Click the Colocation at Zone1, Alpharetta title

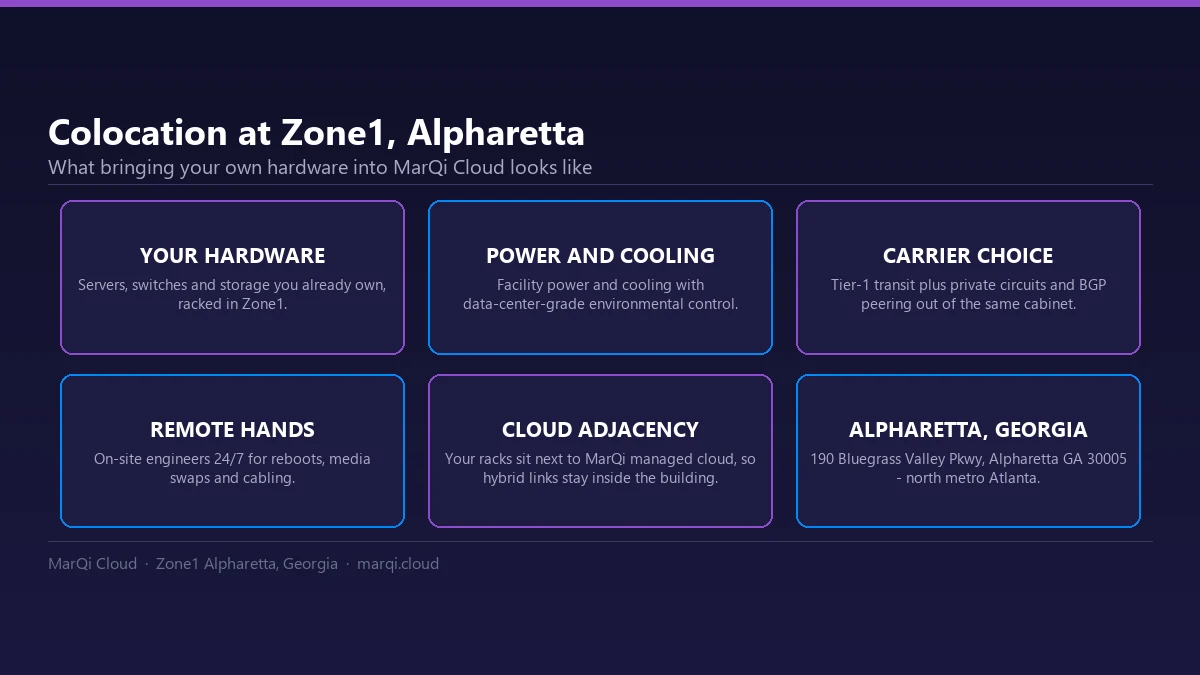pyautogui.click(x=316, y=133)
